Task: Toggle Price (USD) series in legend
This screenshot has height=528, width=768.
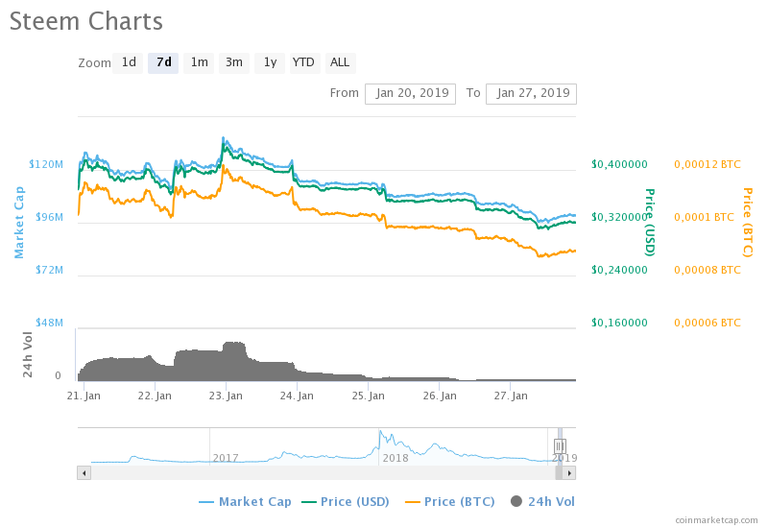Action: tap(346, 502)
